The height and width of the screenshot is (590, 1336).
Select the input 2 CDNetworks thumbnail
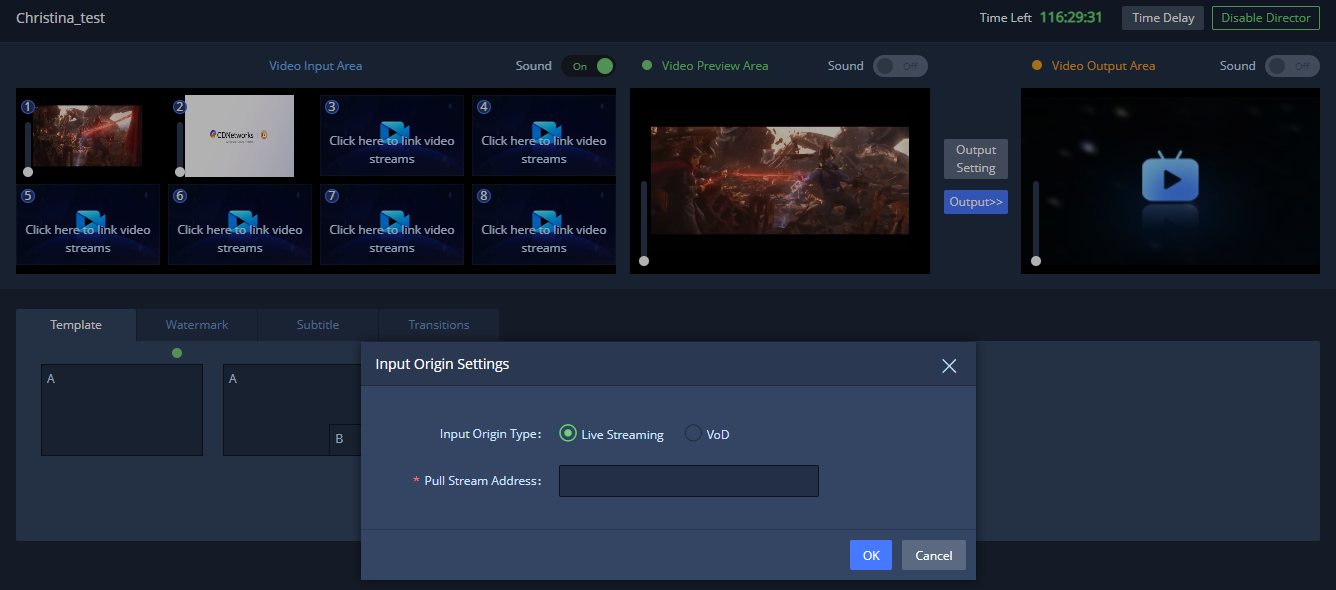coord(239,136)
